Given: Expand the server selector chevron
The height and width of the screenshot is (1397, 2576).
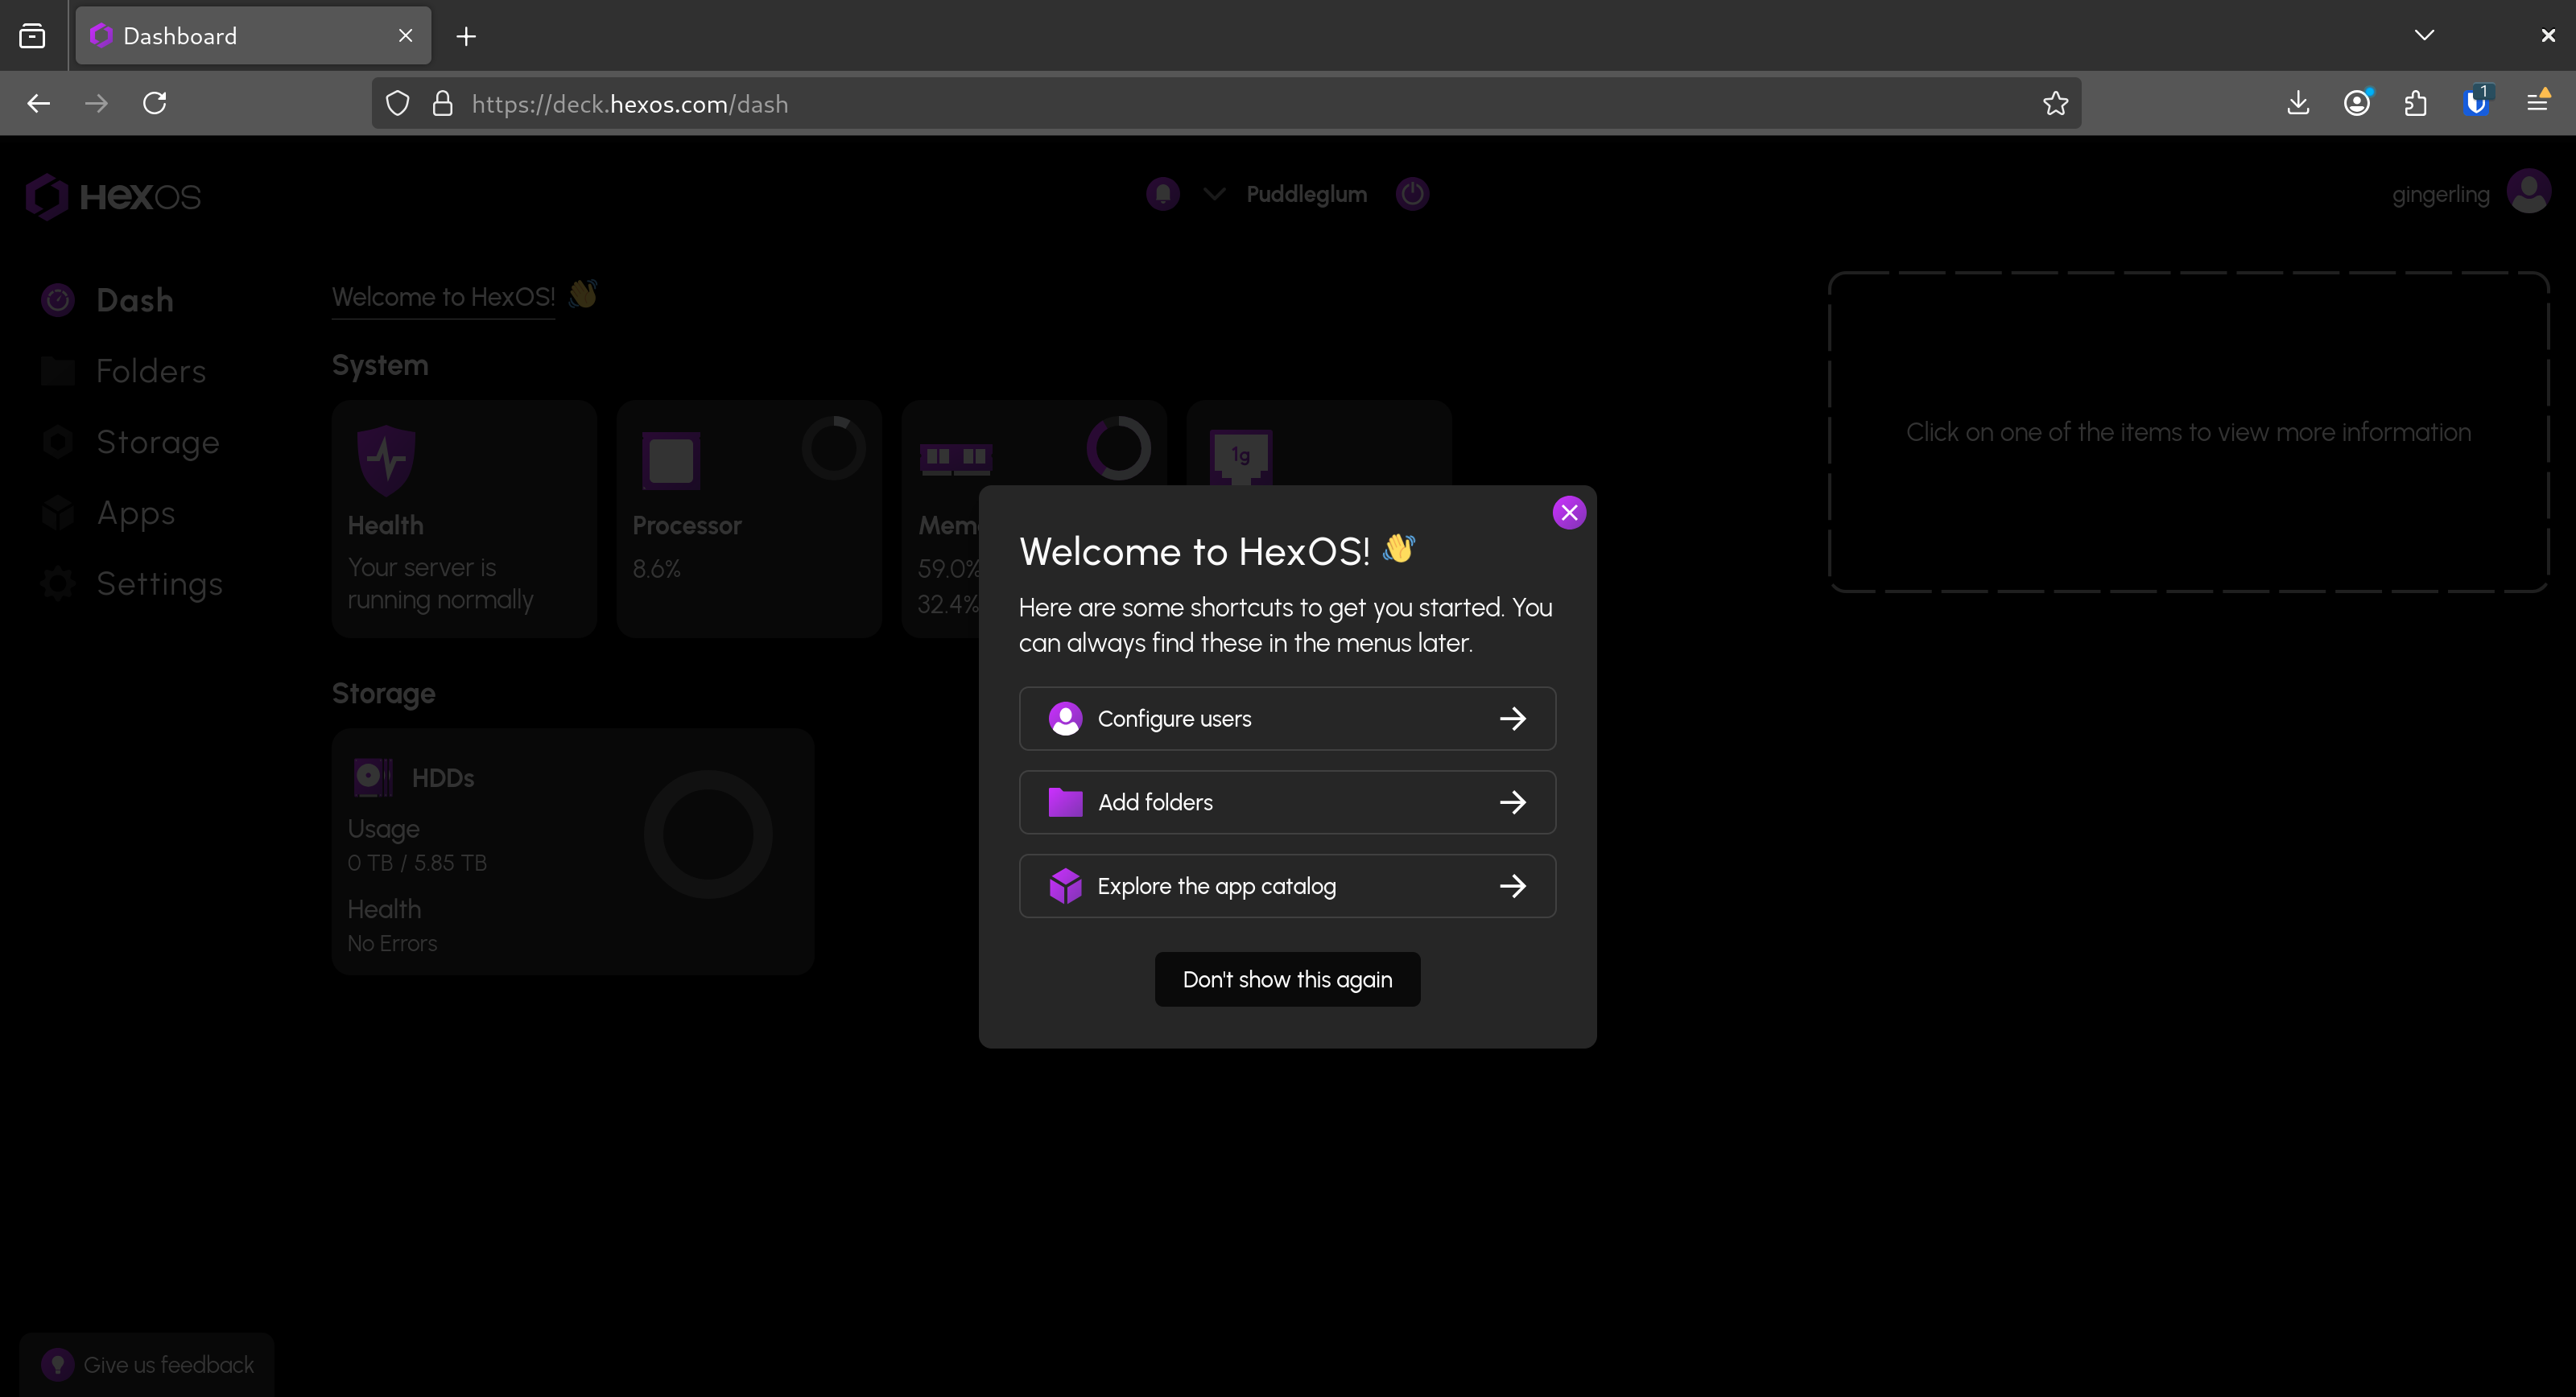Looking at the screenshot, I should (1214, 194).
